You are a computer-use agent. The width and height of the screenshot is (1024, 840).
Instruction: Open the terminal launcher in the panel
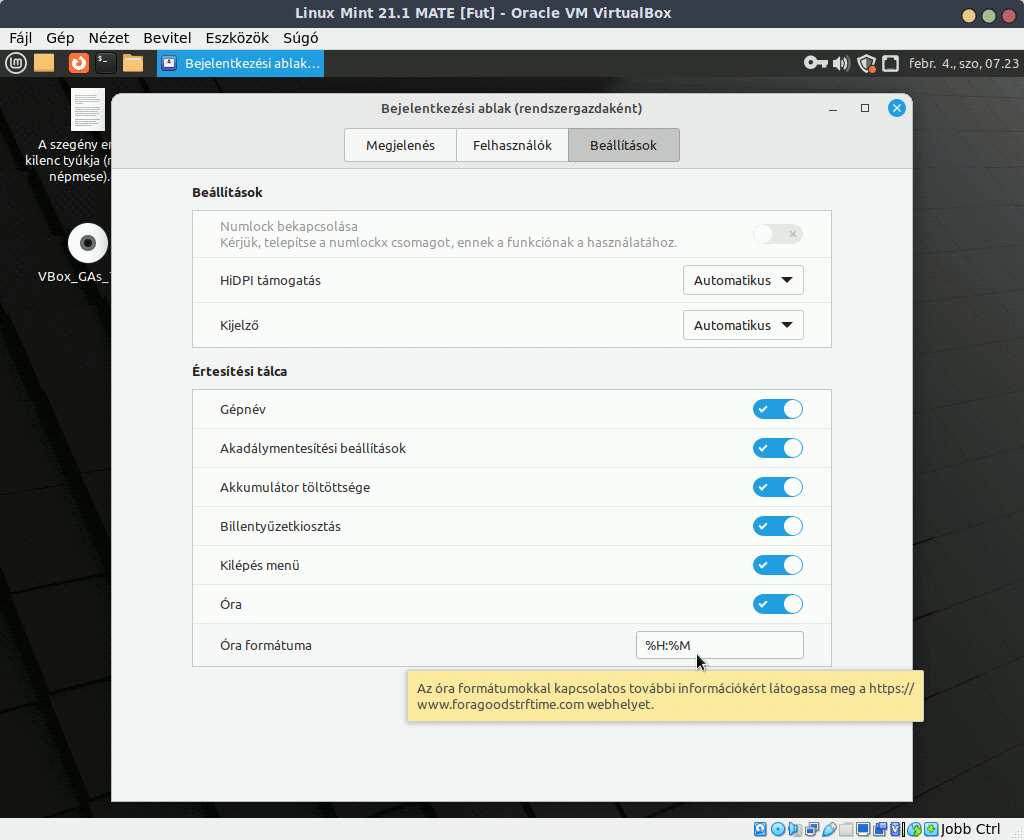pyautogui.click(x=106, y=63)
